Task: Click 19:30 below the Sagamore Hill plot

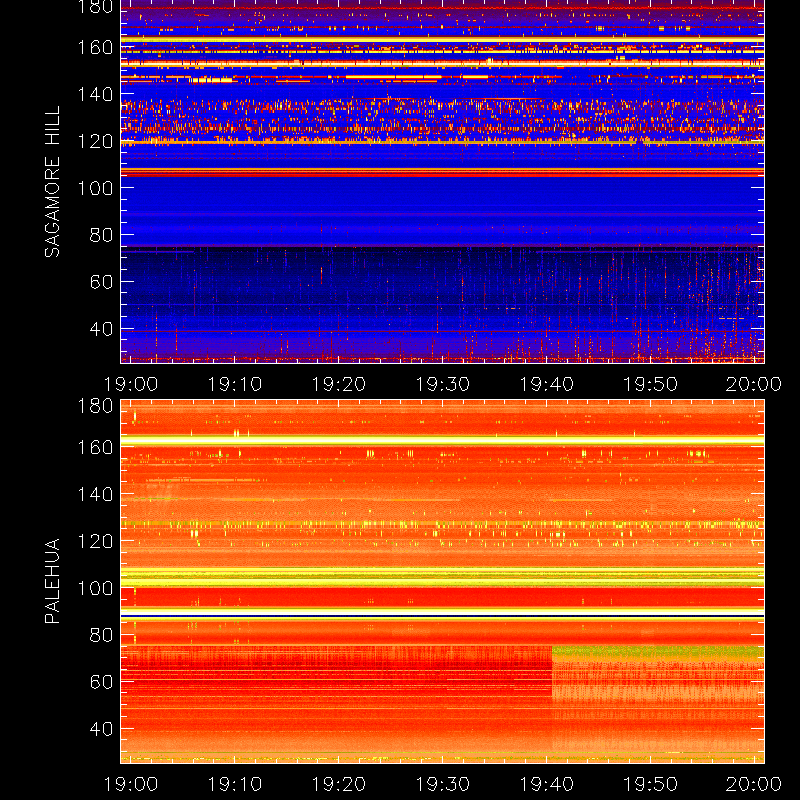Action: (442, 384)
